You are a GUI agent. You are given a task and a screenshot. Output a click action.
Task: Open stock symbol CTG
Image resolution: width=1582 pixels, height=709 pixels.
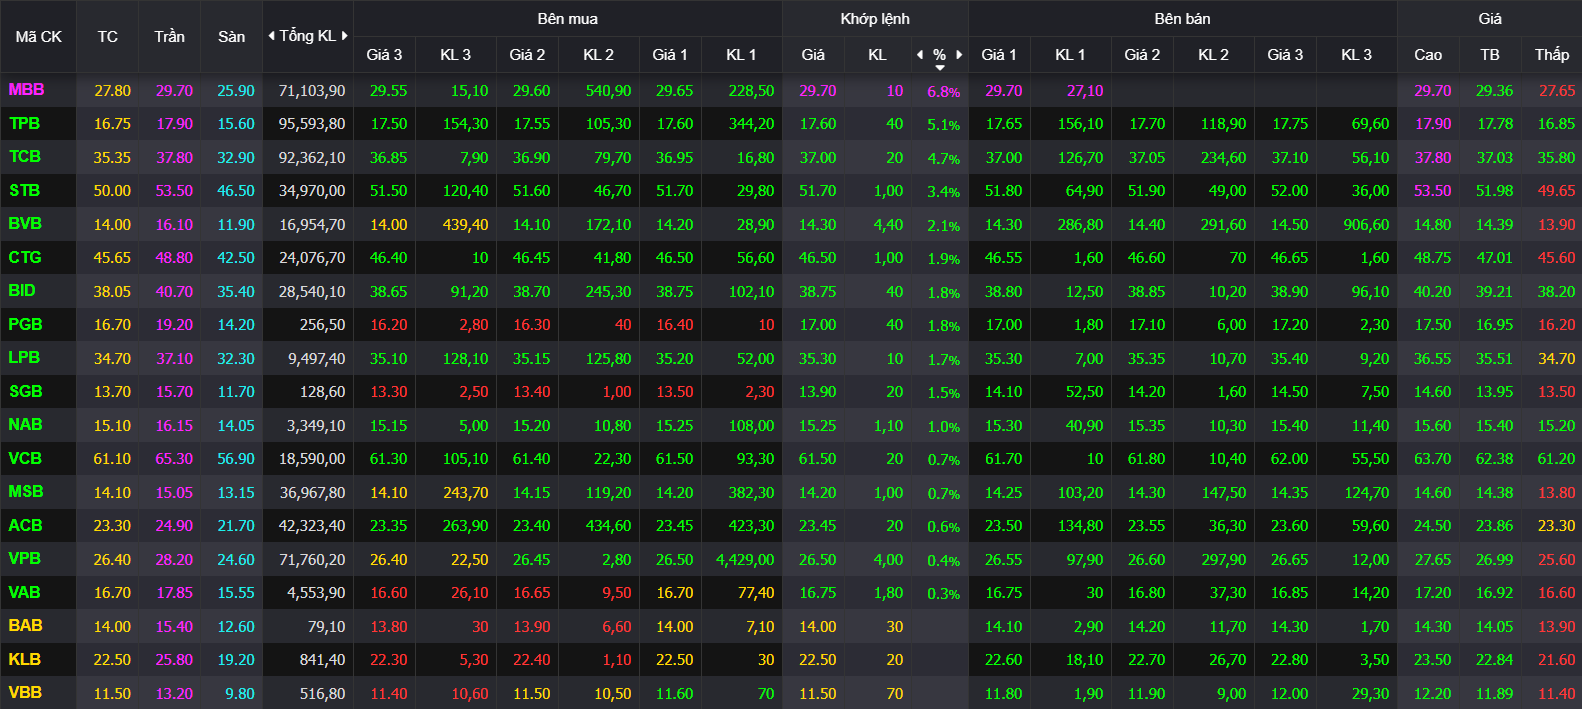[x=25, y=258]
